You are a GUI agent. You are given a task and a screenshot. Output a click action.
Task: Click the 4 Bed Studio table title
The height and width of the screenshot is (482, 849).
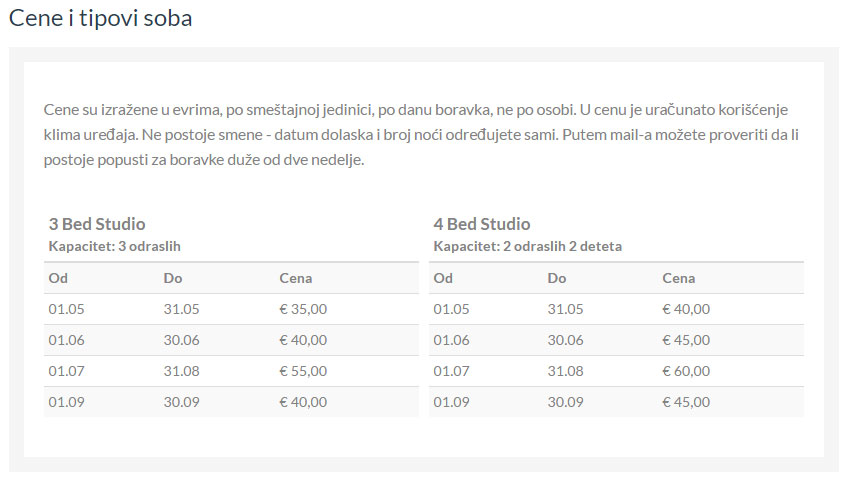point(482,224)
